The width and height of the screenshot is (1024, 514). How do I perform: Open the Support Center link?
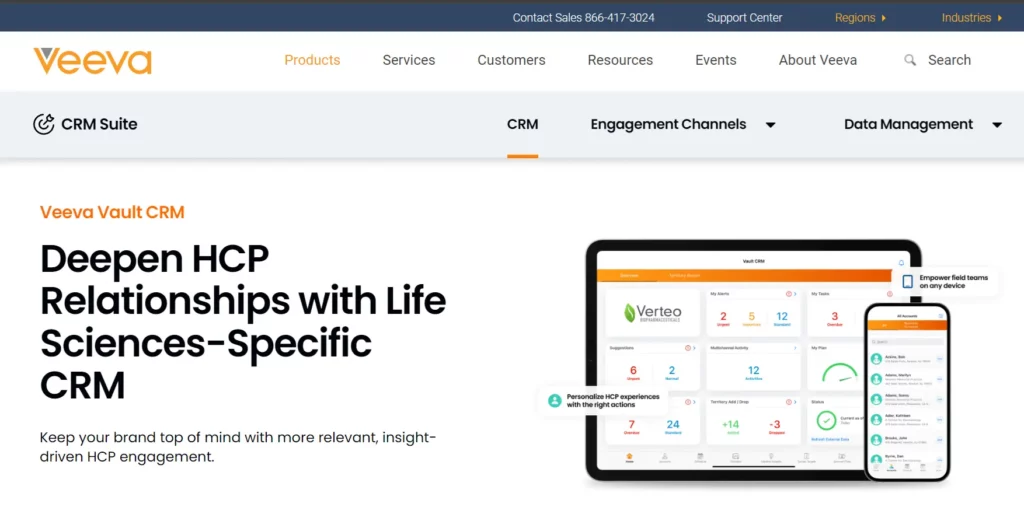744,18
